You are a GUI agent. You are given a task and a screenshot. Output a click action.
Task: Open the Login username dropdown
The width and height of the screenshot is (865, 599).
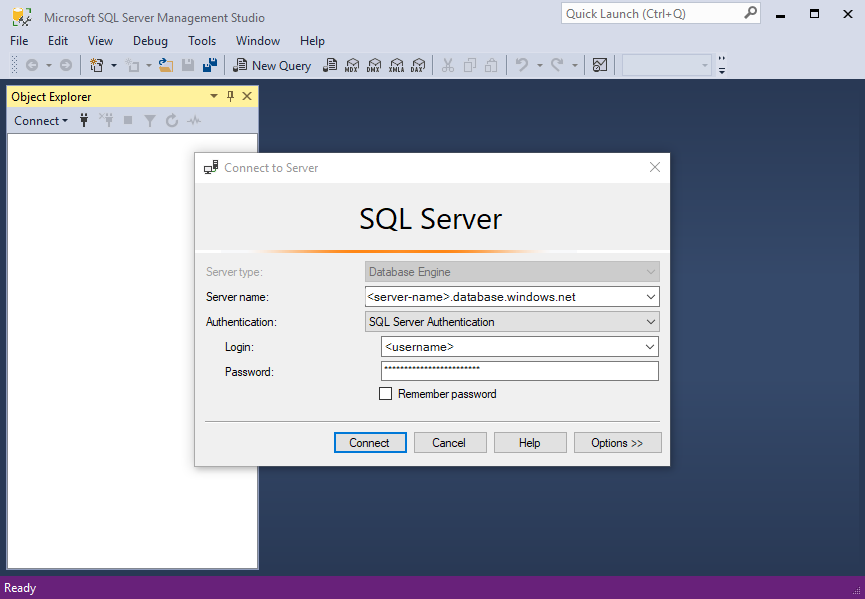[x=650, y=346]
